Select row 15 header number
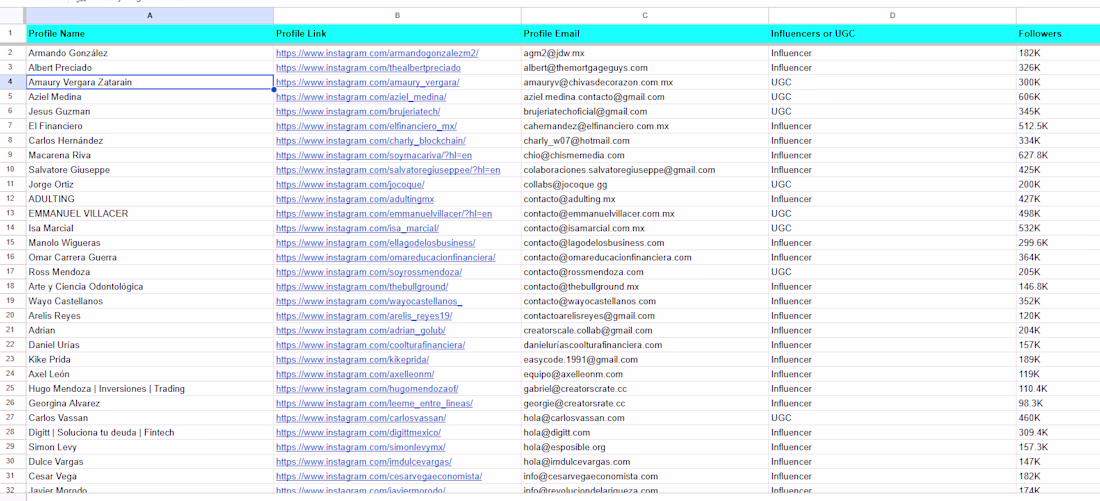Viewport: 1100px width, 501px height. (12, 243)
